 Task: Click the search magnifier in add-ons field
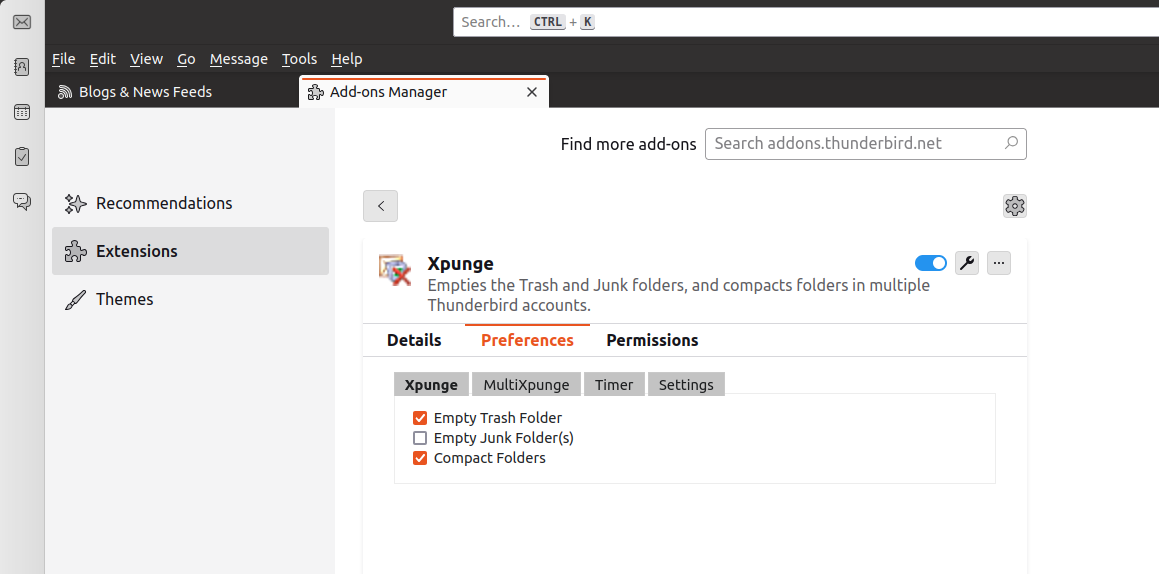(1011, 143)
